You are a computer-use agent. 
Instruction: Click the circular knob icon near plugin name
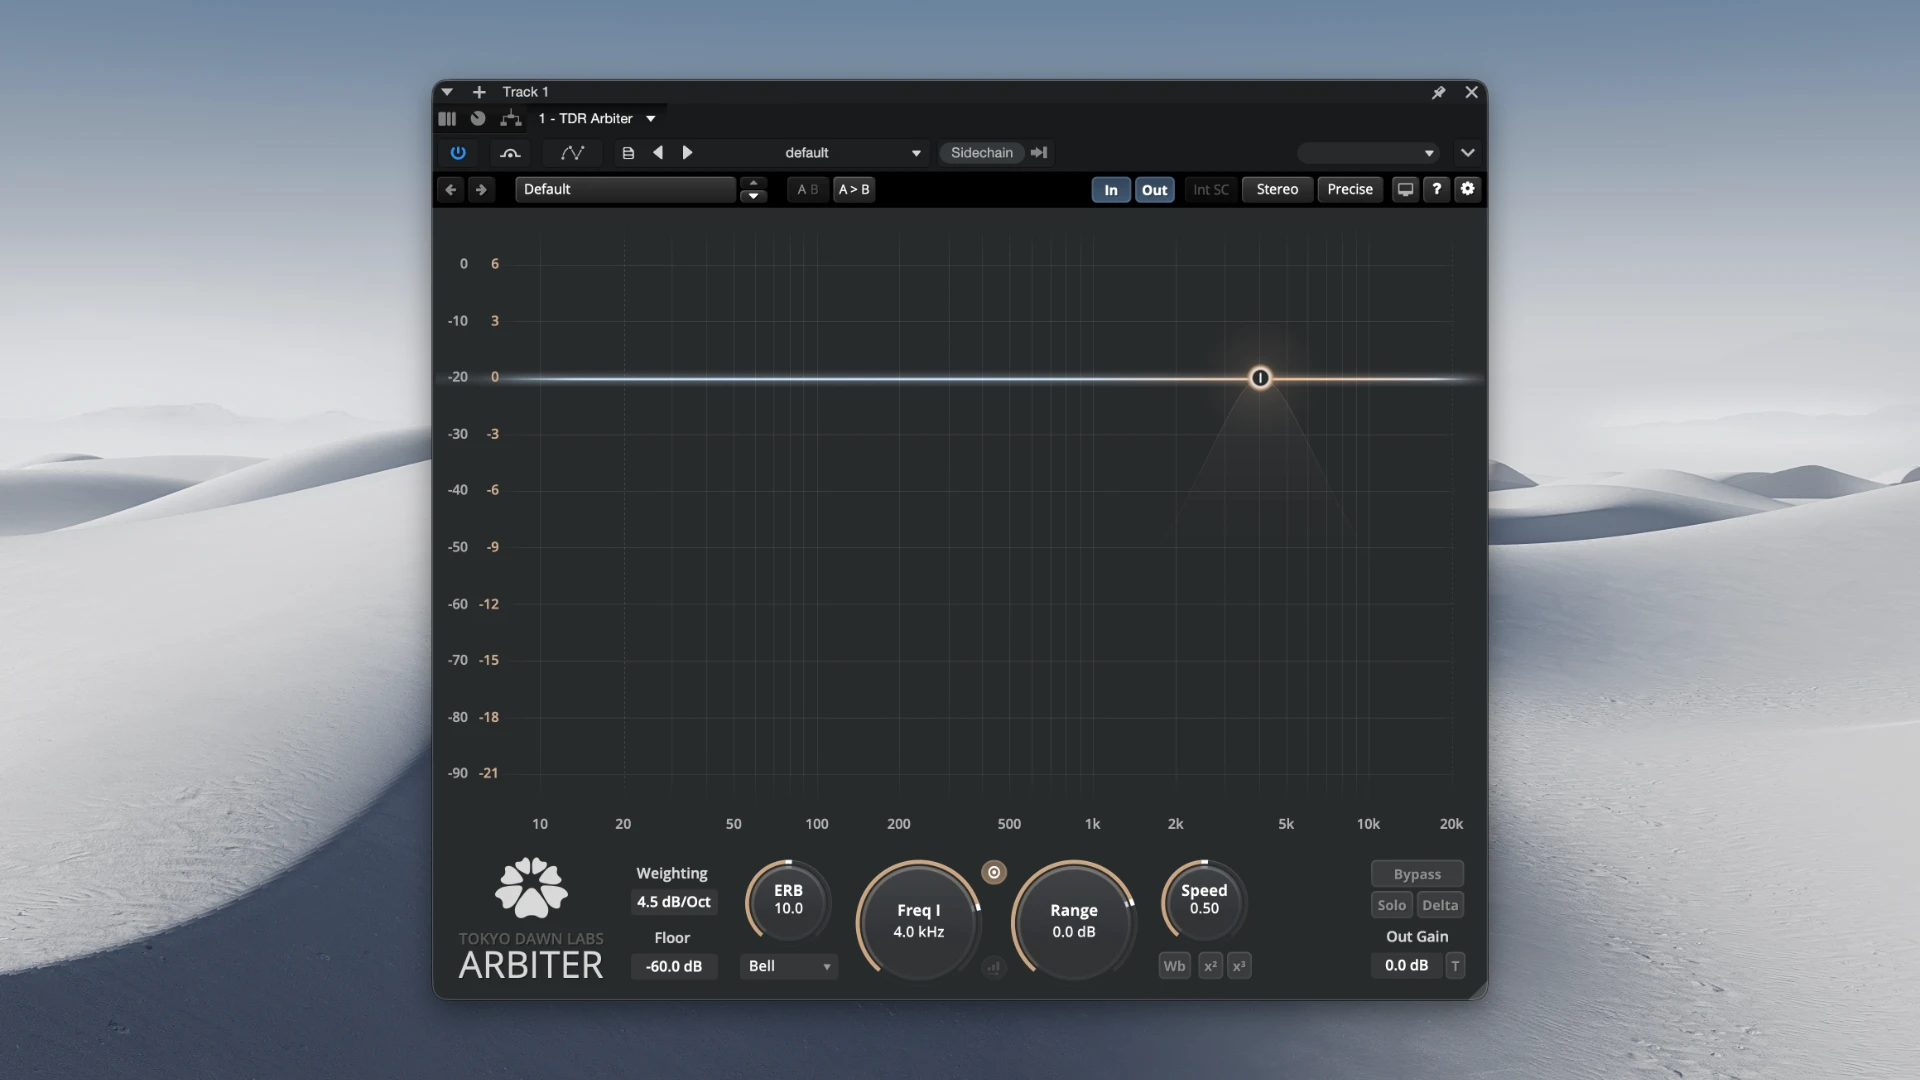pyautogui.click(x=478, y=118)
